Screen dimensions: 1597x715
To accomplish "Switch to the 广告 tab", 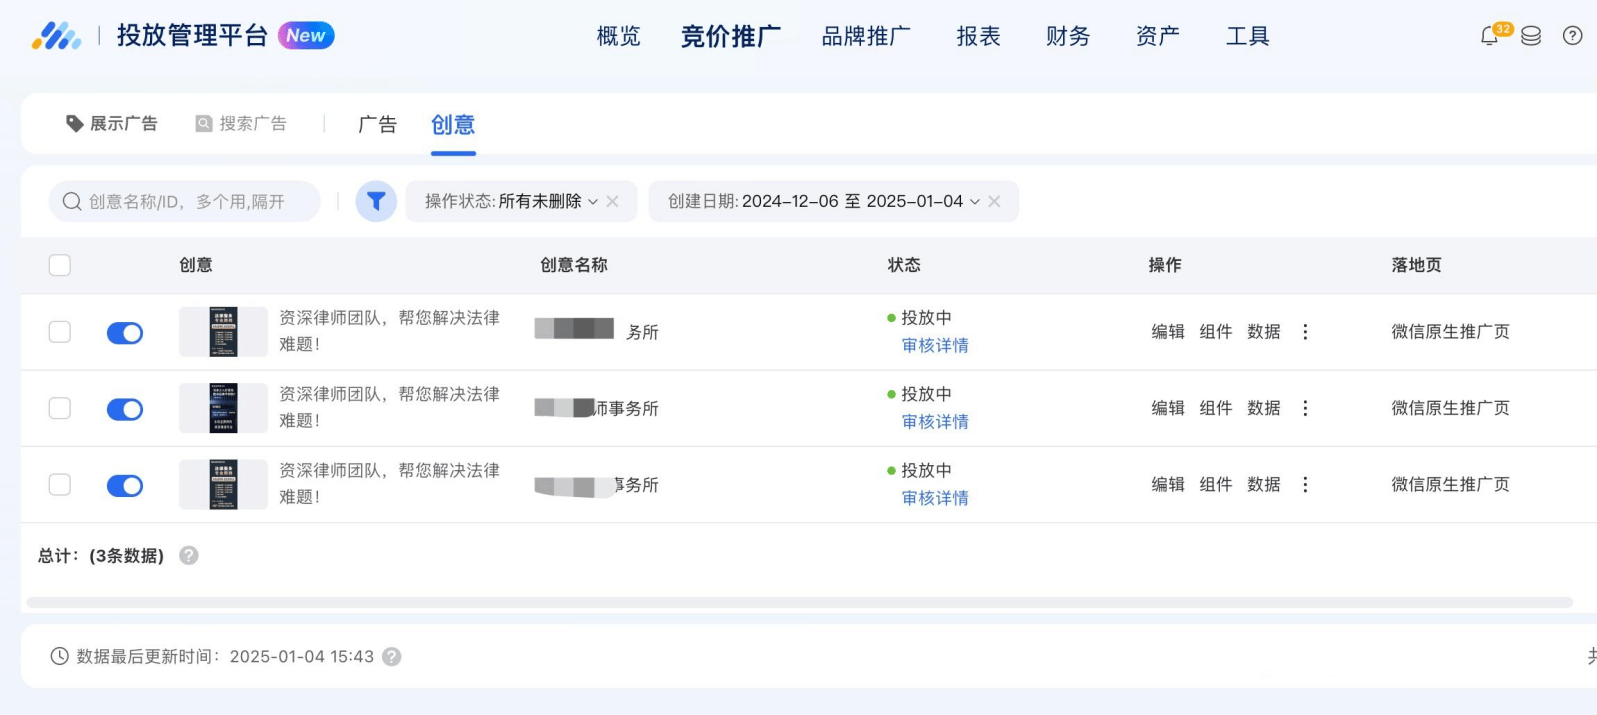I will (x=377, y=125).
